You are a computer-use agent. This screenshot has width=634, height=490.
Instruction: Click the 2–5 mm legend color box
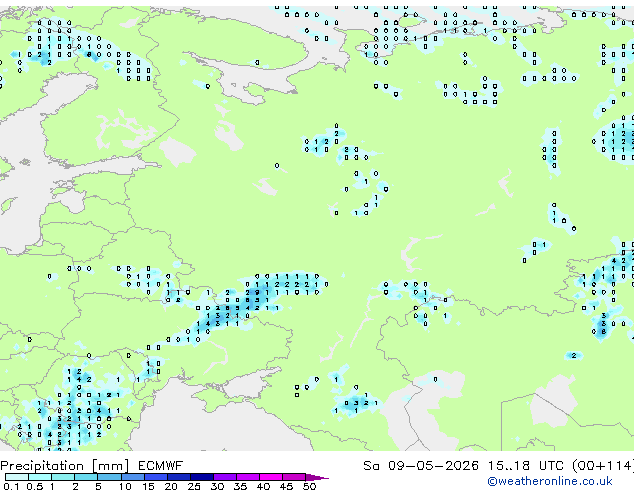[86, 477]
